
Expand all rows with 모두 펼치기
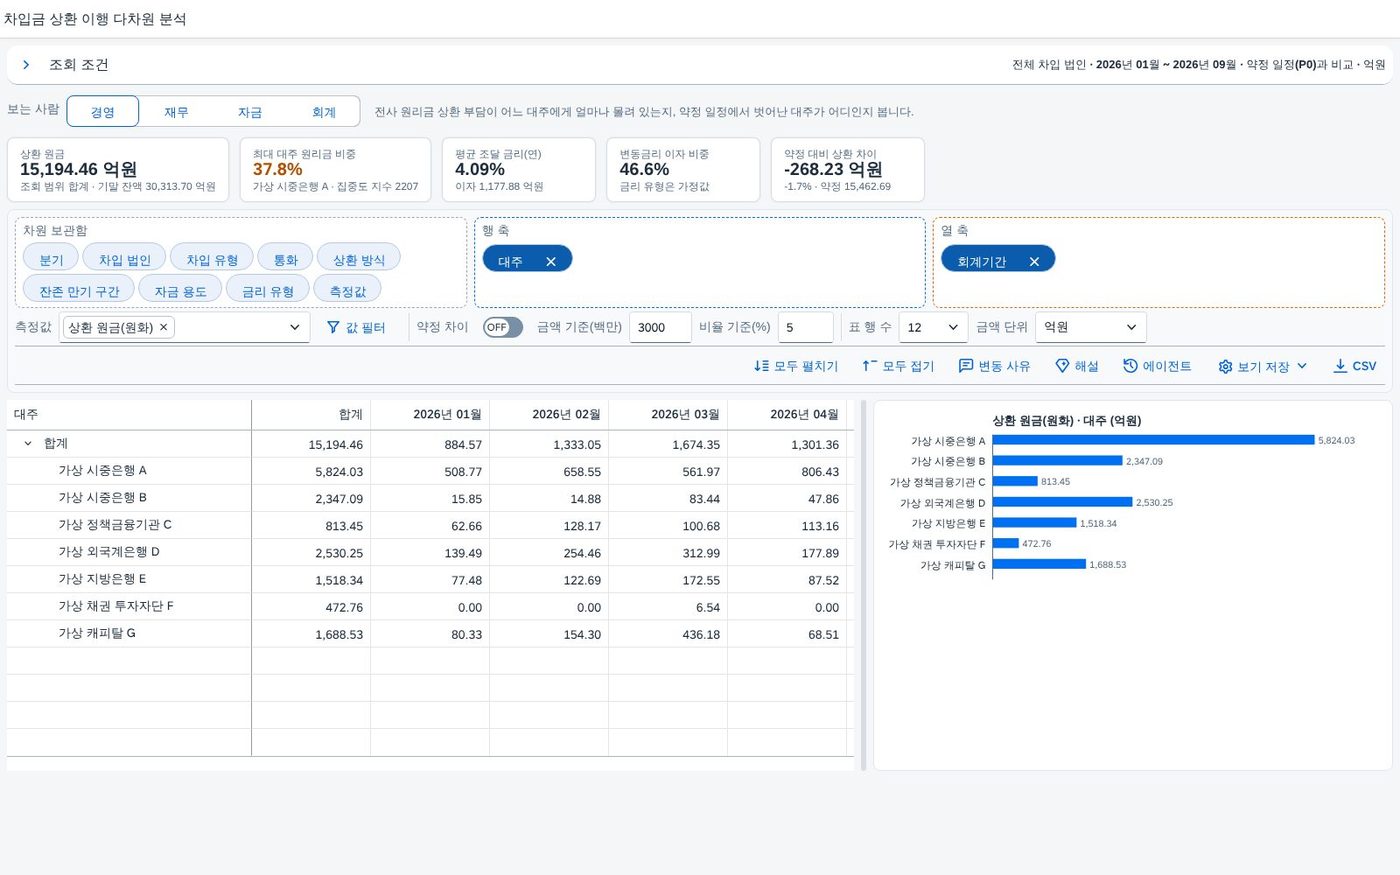pos(796,366)
